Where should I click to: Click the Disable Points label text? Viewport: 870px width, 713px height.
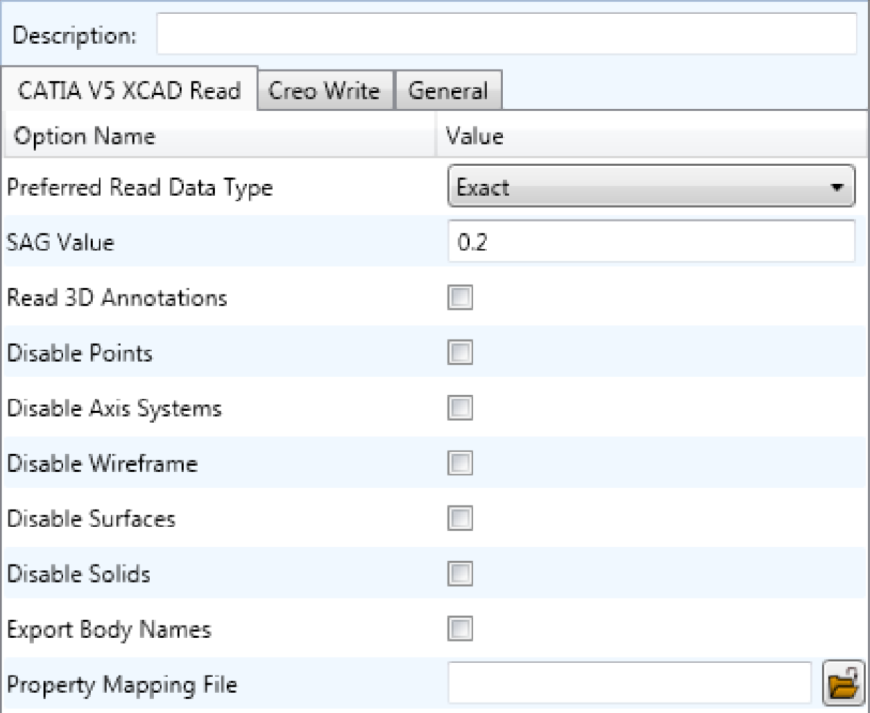79,353
